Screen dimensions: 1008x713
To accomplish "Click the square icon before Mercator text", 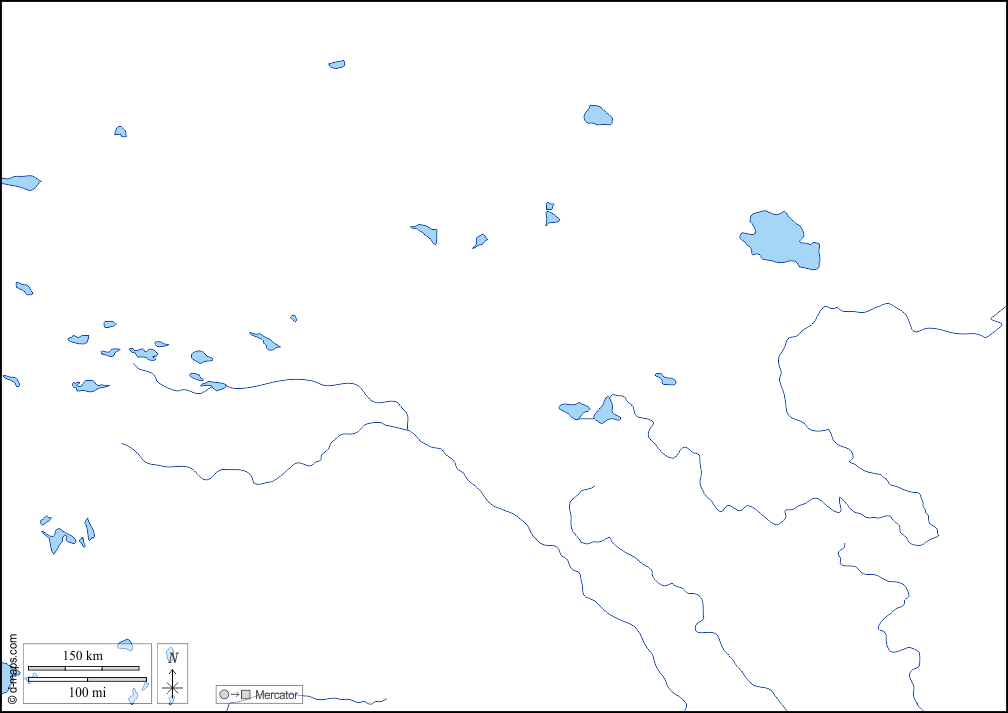I will [246, 694].
